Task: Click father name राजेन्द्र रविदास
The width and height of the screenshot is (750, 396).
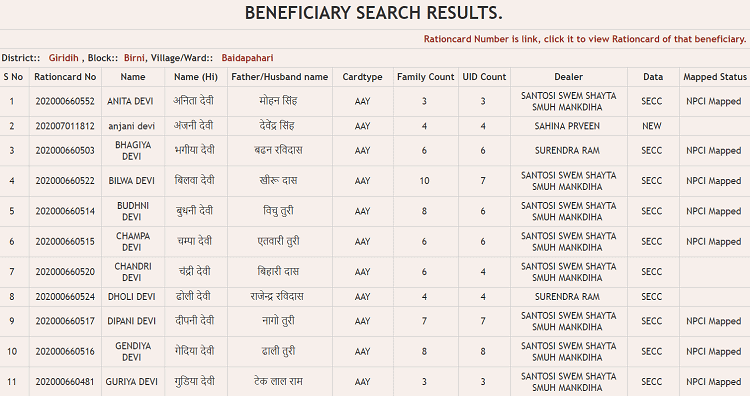Action: point(277,296)
